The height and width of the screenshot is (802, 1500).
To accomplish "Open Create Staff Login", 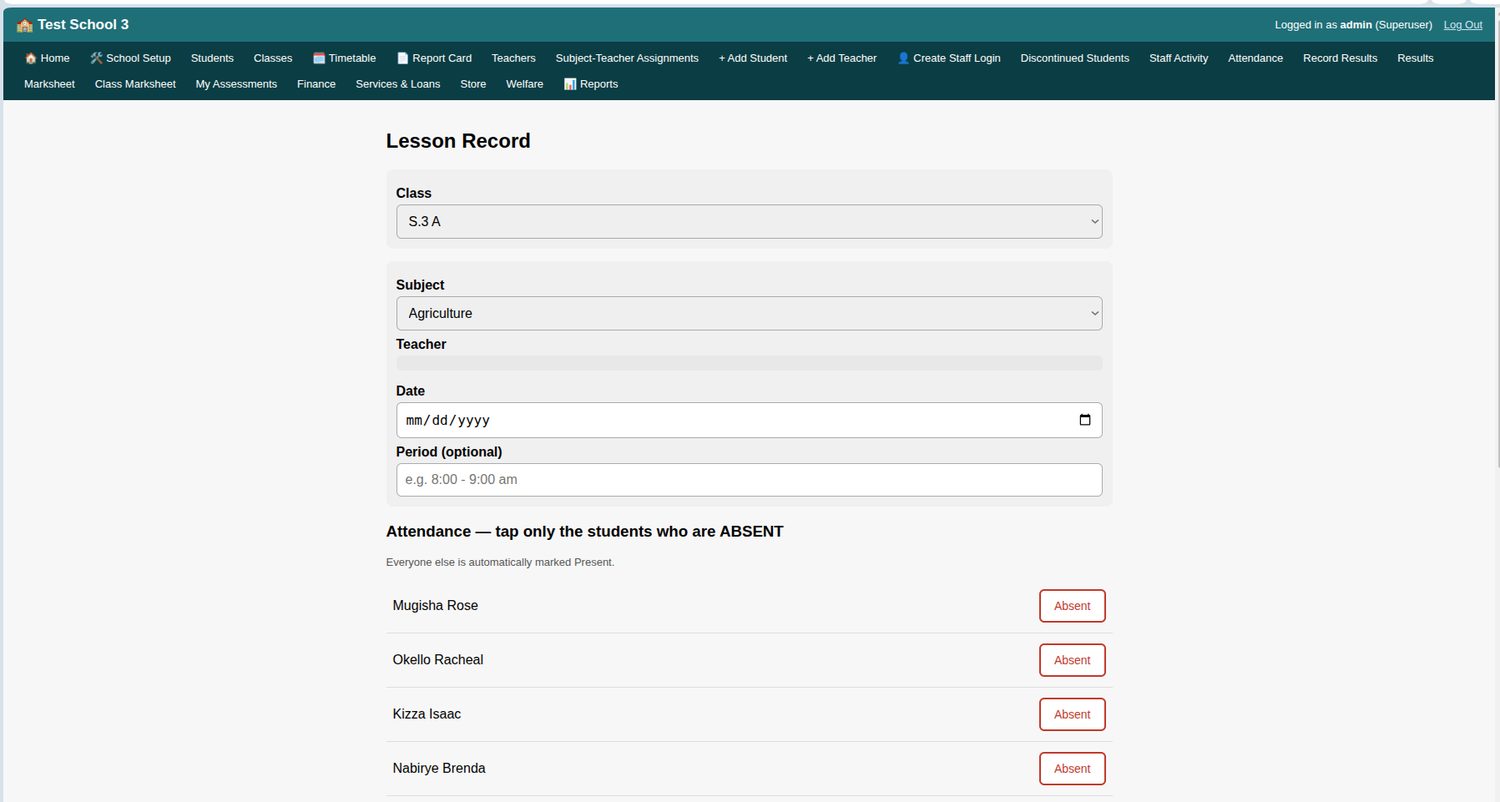I will 948,58.
